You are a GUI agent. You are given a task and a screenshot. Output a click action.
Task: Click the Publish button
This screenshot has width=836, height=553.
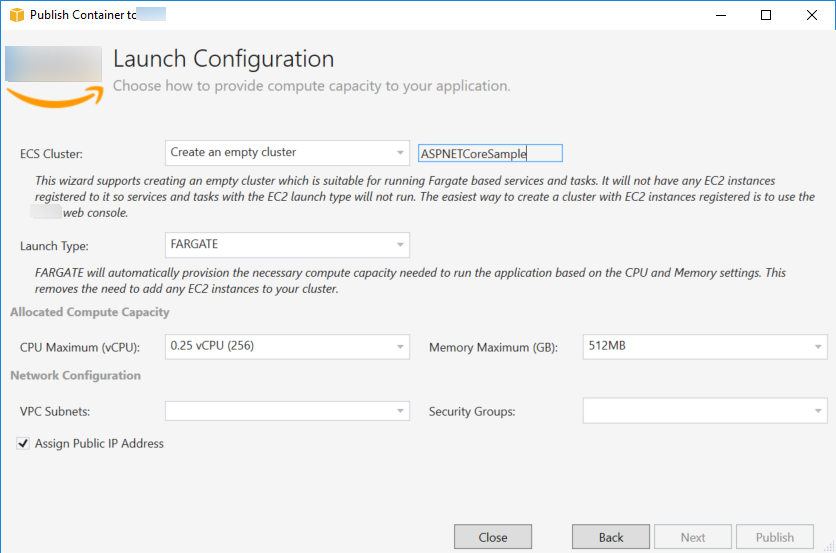tap(775, 537)
